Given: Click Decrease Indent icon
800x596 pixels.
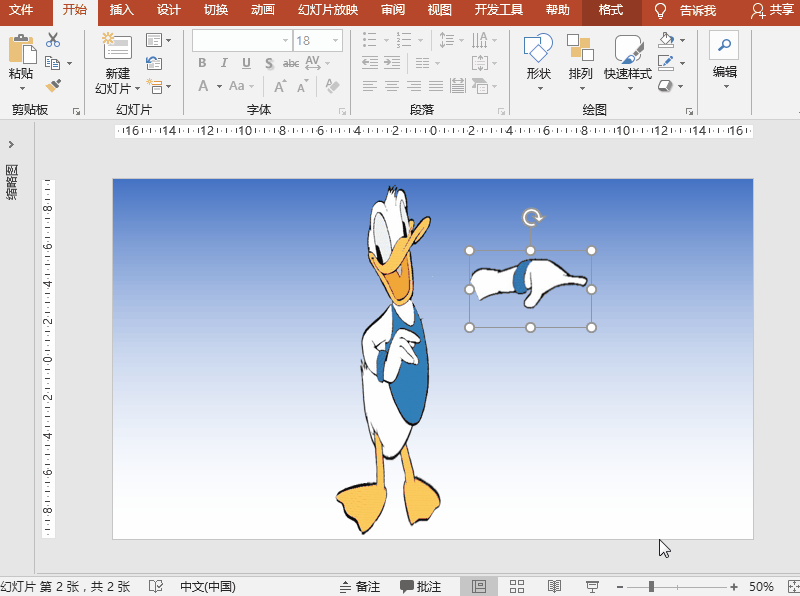Looking at the screenshot, I should 370,63.
